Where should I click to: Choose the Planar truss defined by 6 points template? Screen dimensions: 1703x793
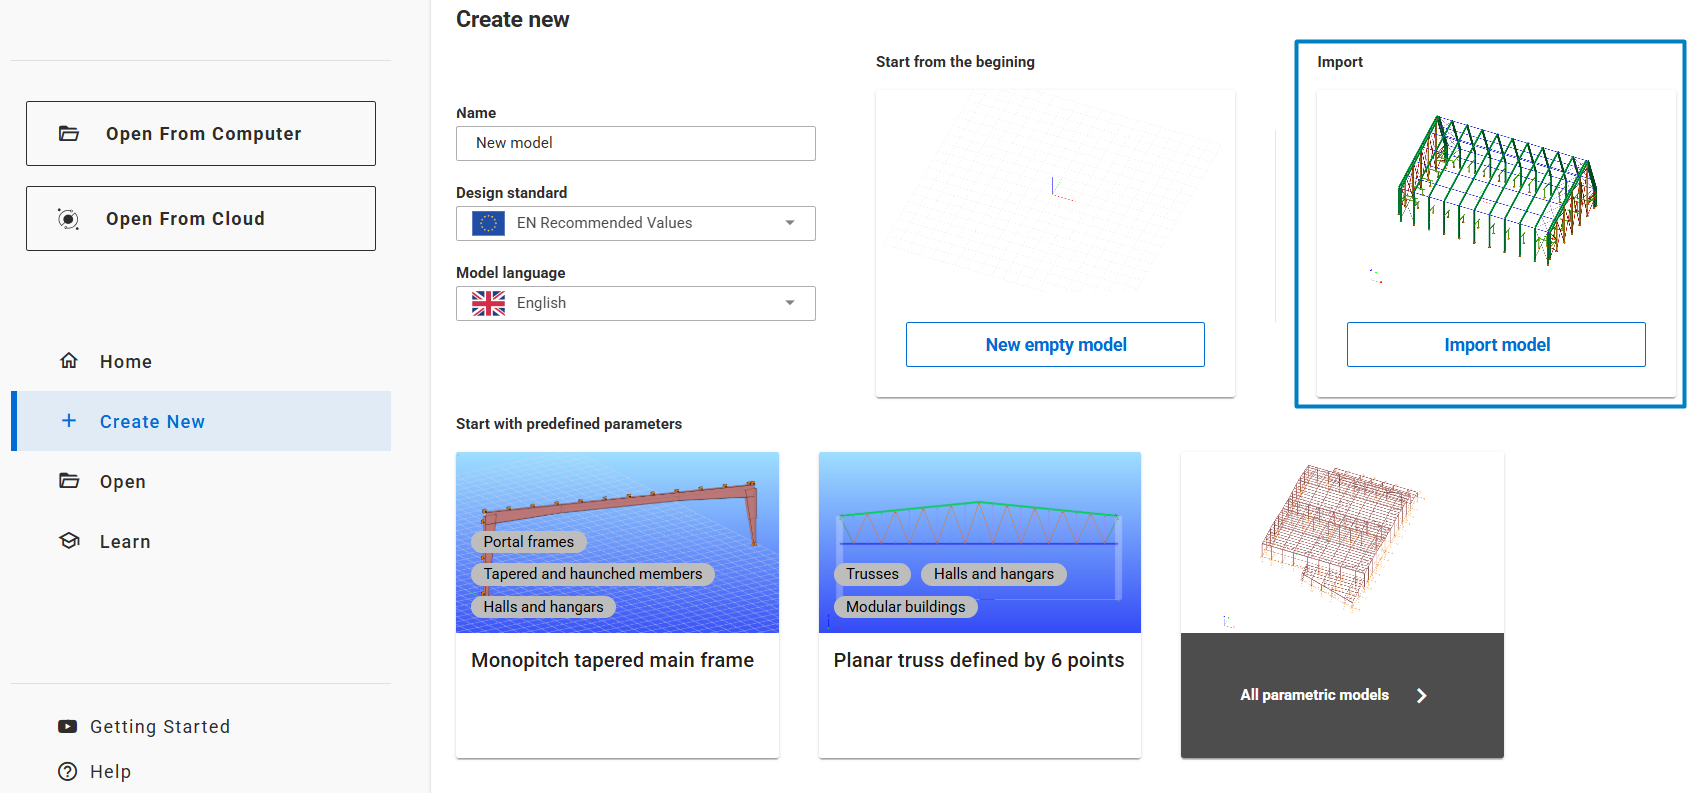tap(979, 660)
